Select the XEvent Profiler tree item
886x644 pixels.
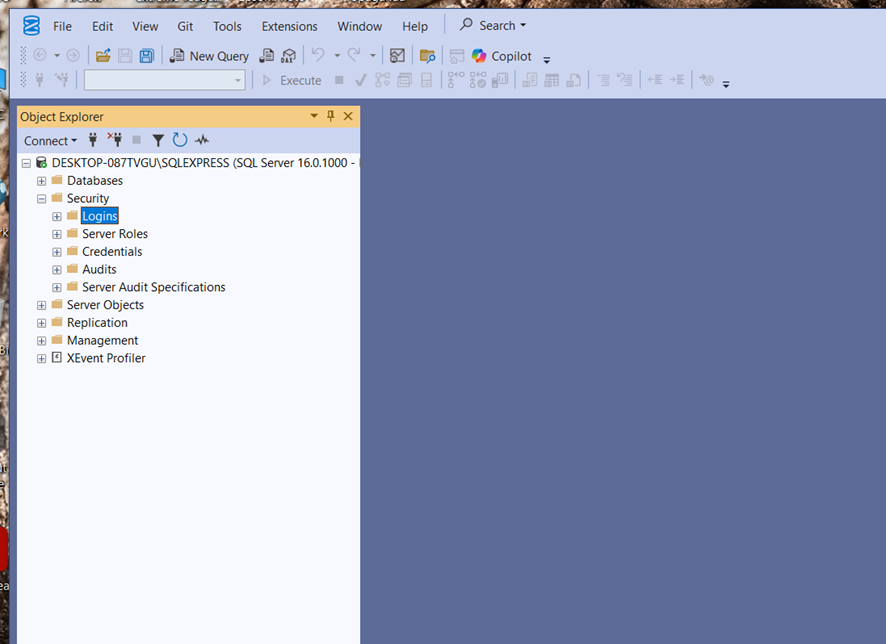click(x=106, y=358)
